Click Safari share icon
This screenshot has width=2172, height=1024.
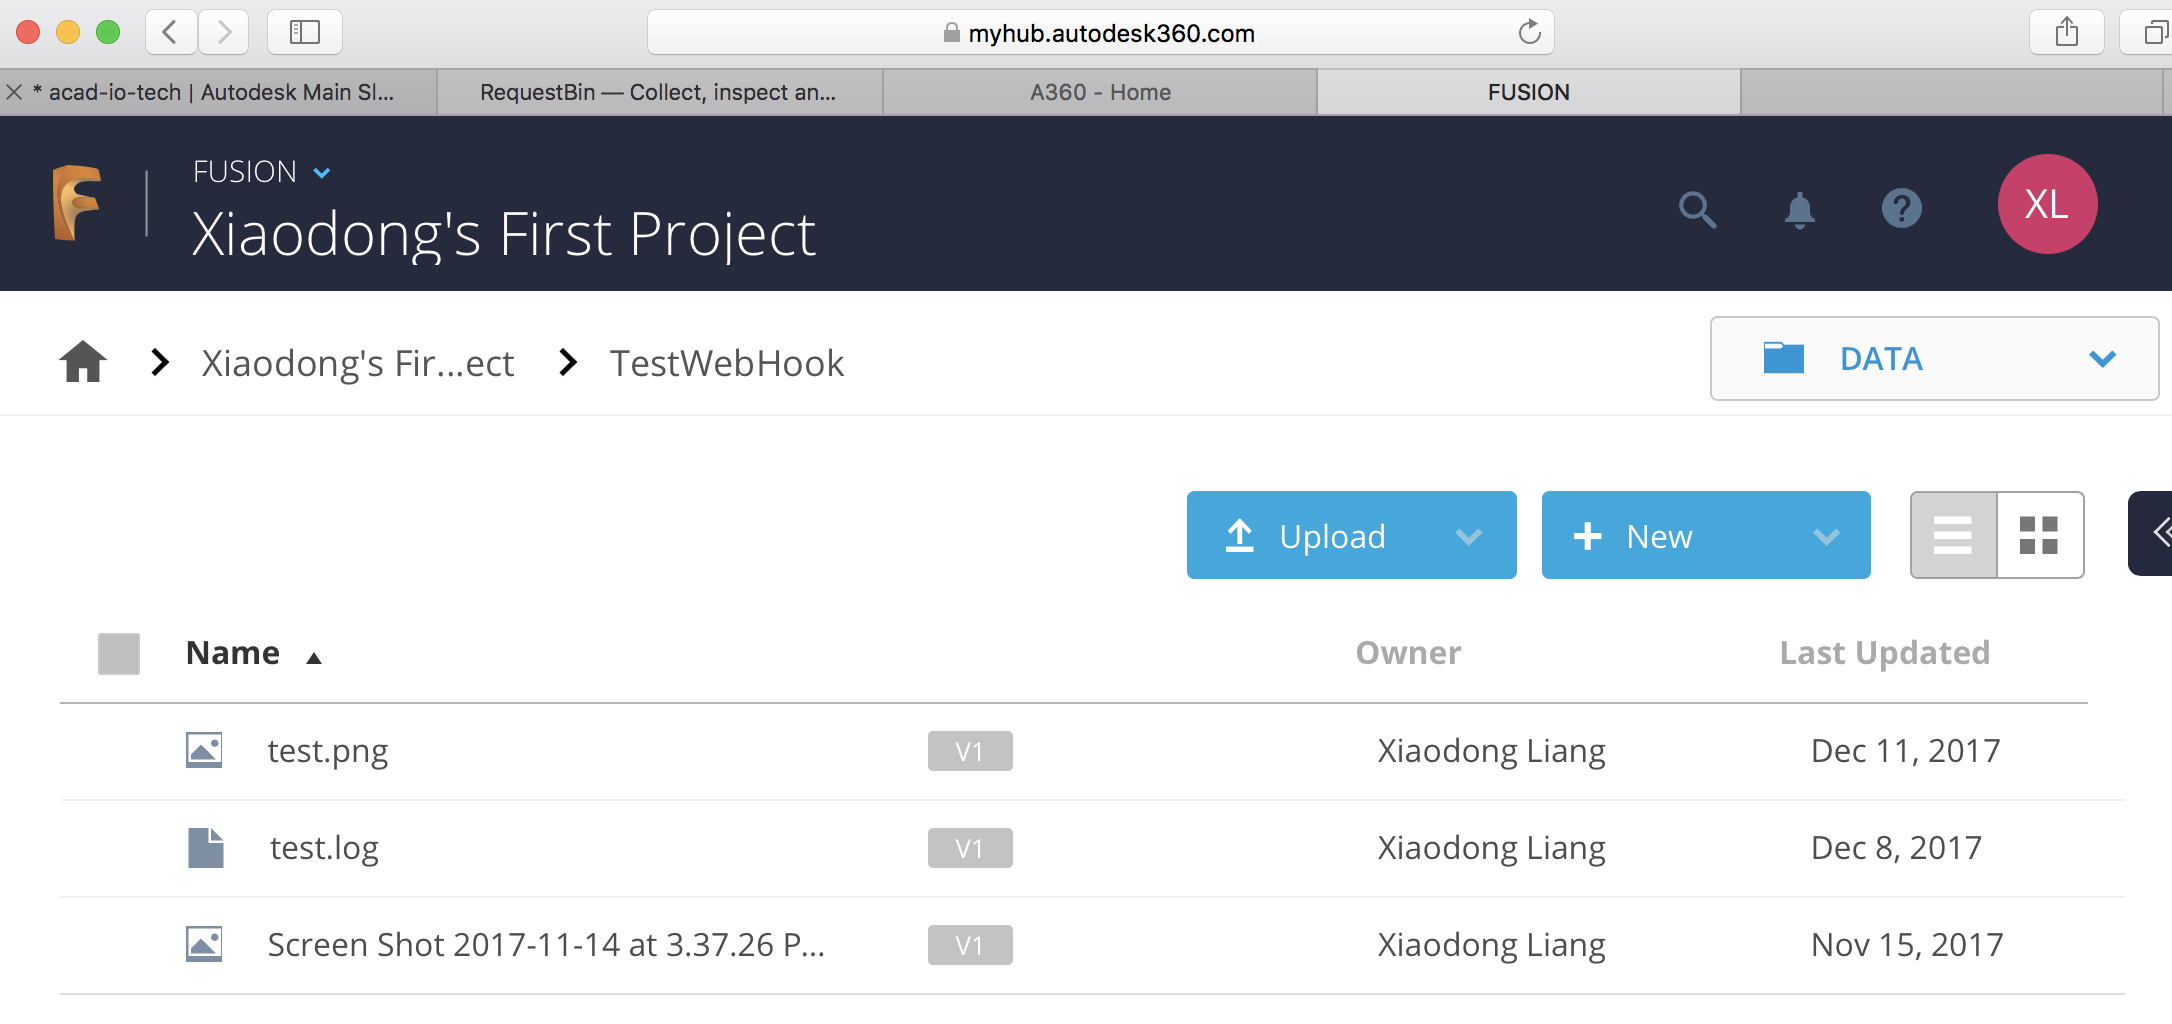coord(2066,33)
